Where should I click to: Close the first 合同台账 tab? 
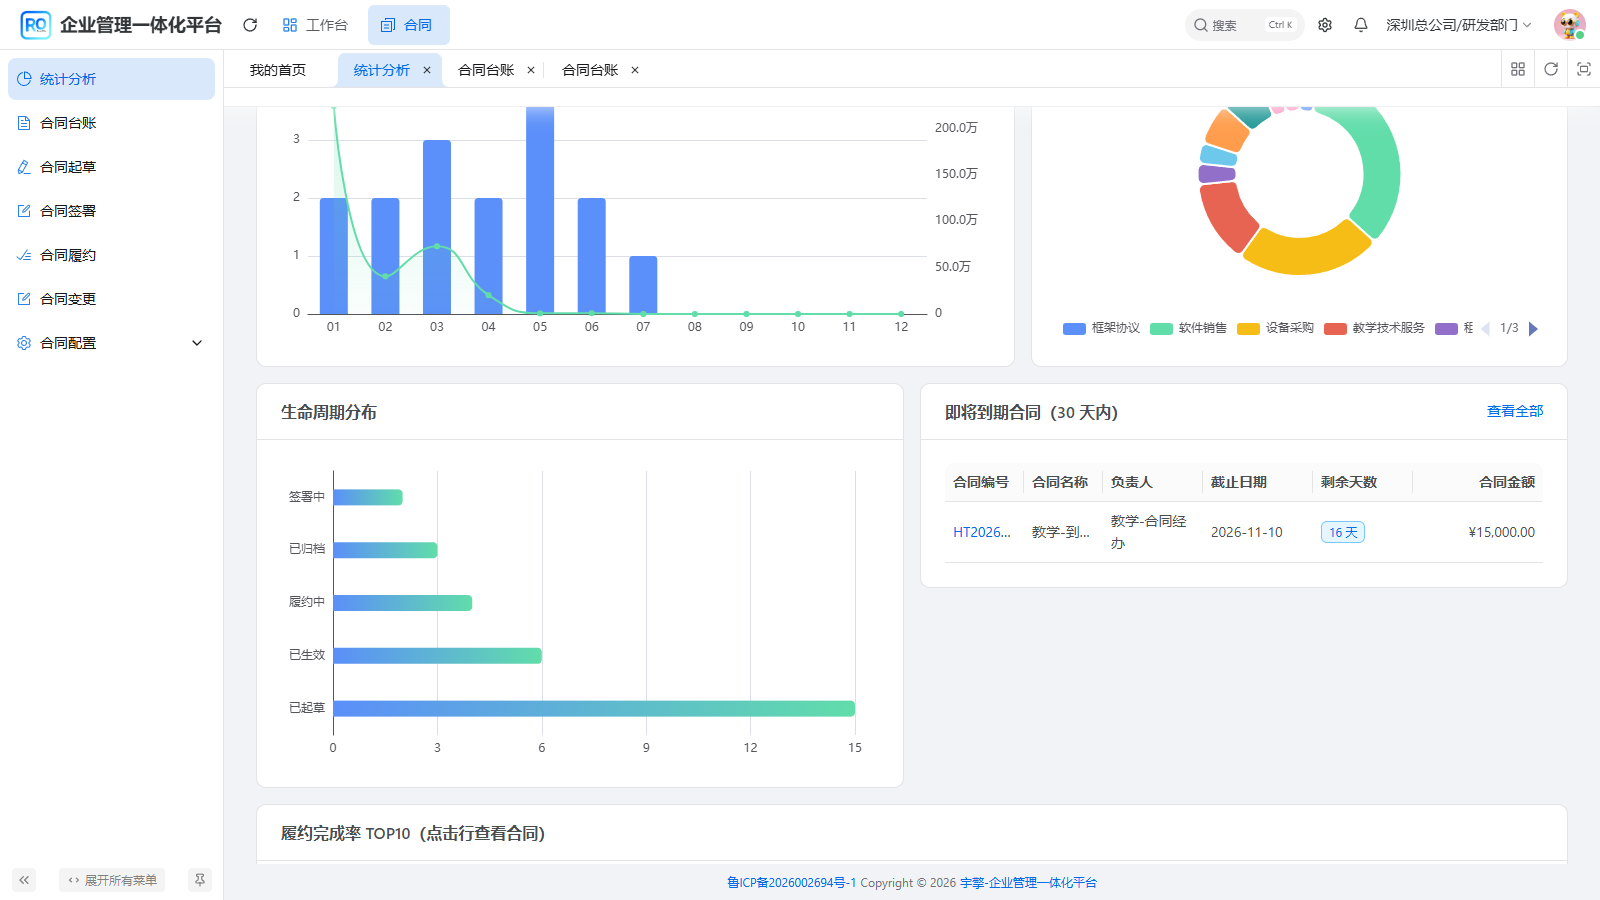[x=531, y=70]
